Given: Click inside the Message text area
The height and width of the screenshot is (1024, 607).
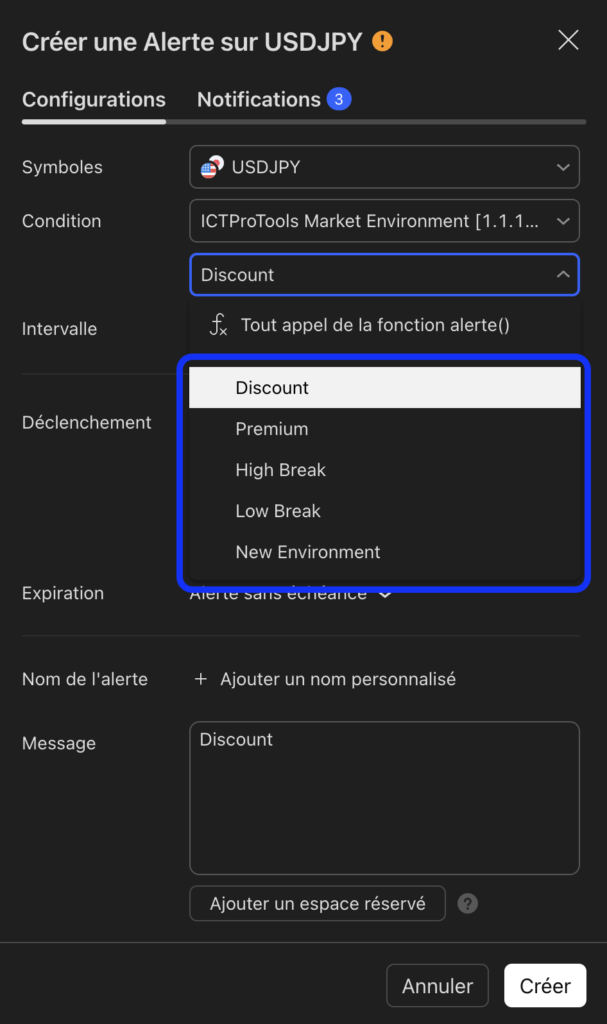Looking at the screenshot, I should click(384, 798).
